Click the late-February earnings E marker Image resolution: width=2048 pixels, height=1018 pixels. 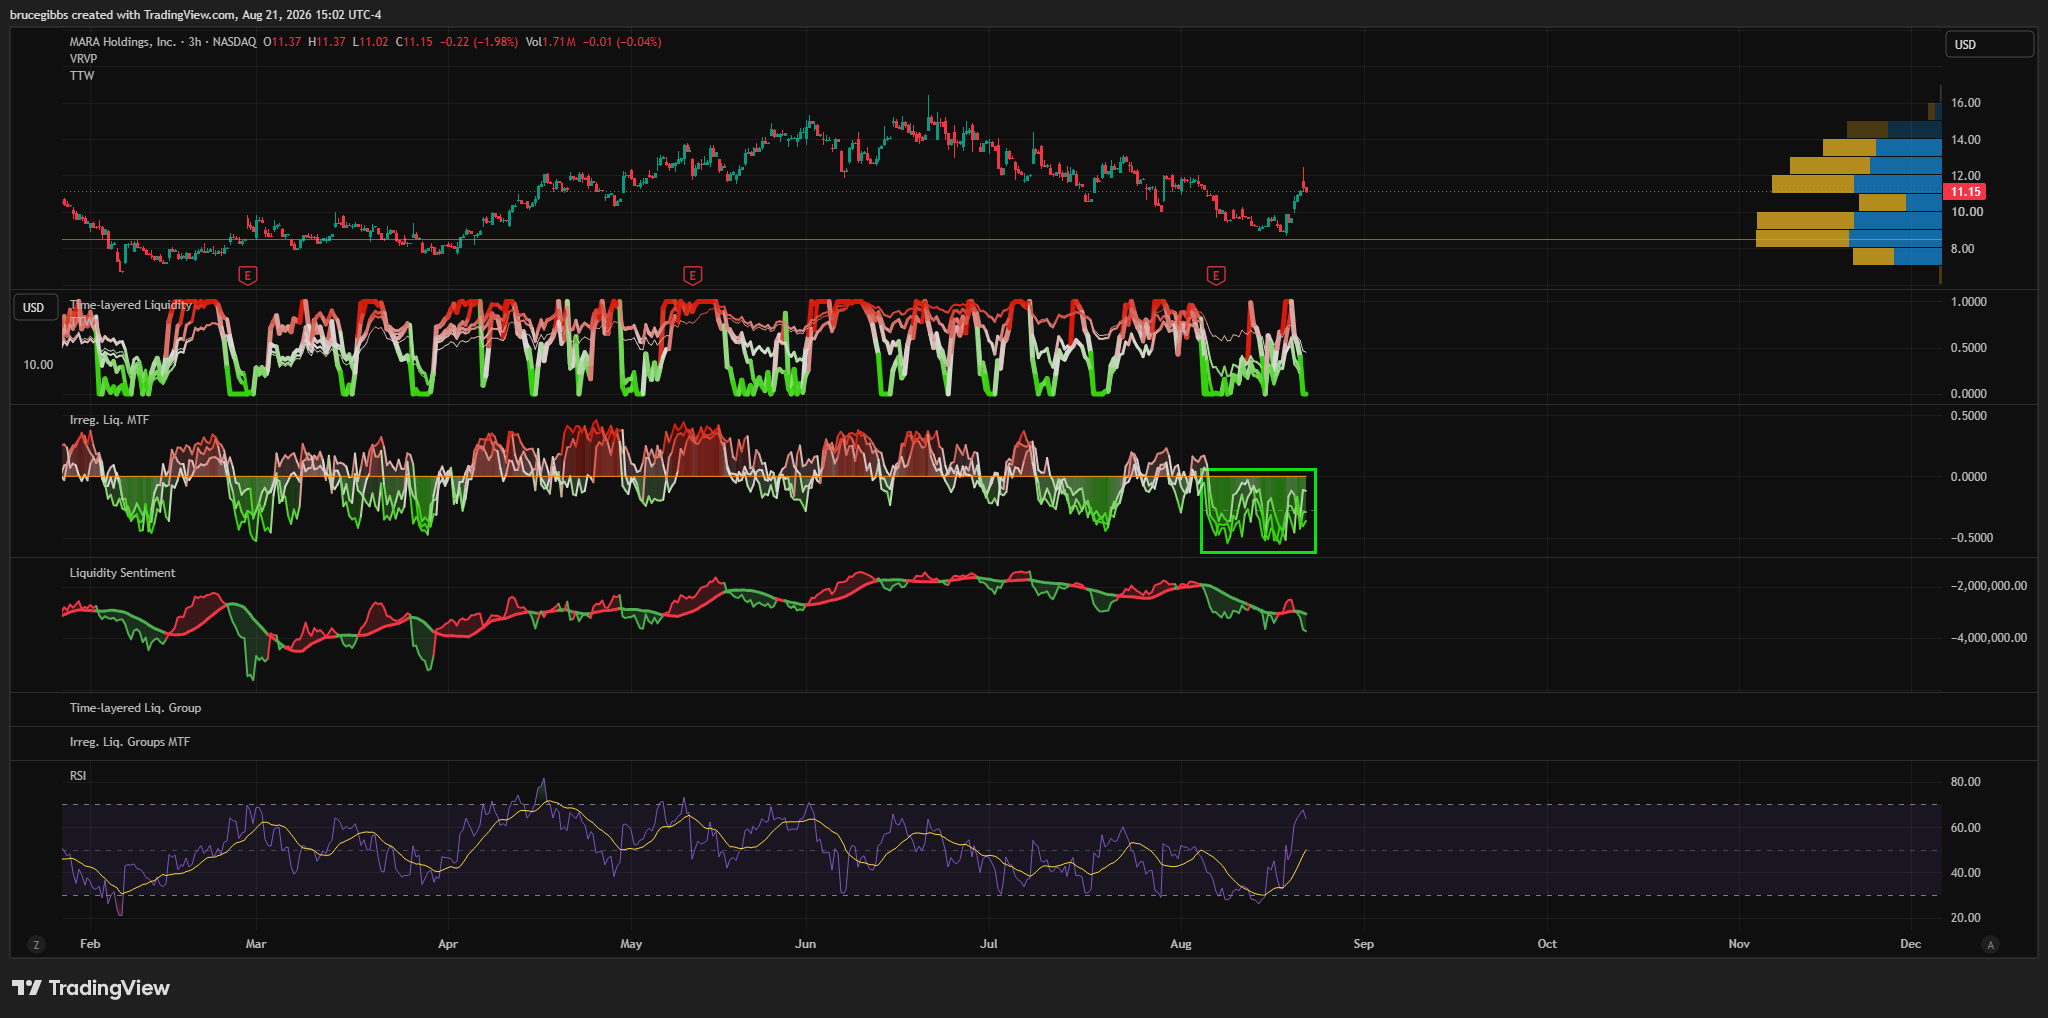248,275
